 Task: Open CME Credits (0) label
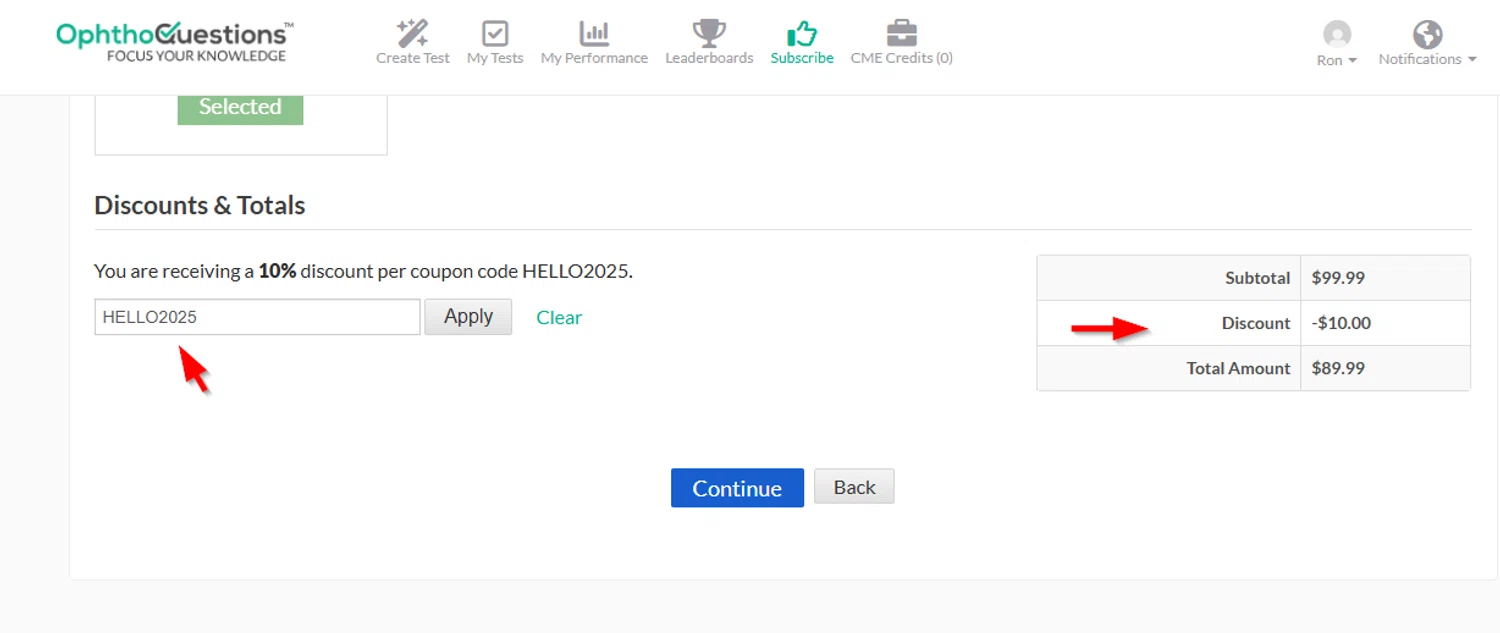pyautogui.click(x=901, y=58)
